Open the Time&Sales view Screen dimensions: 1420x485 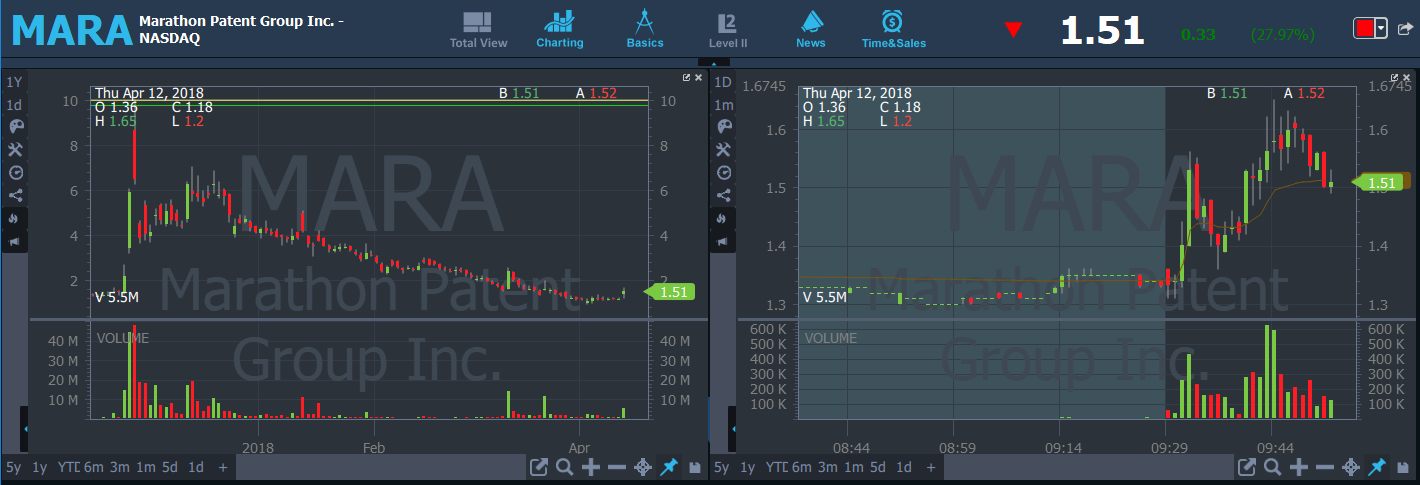click(893, 30)
